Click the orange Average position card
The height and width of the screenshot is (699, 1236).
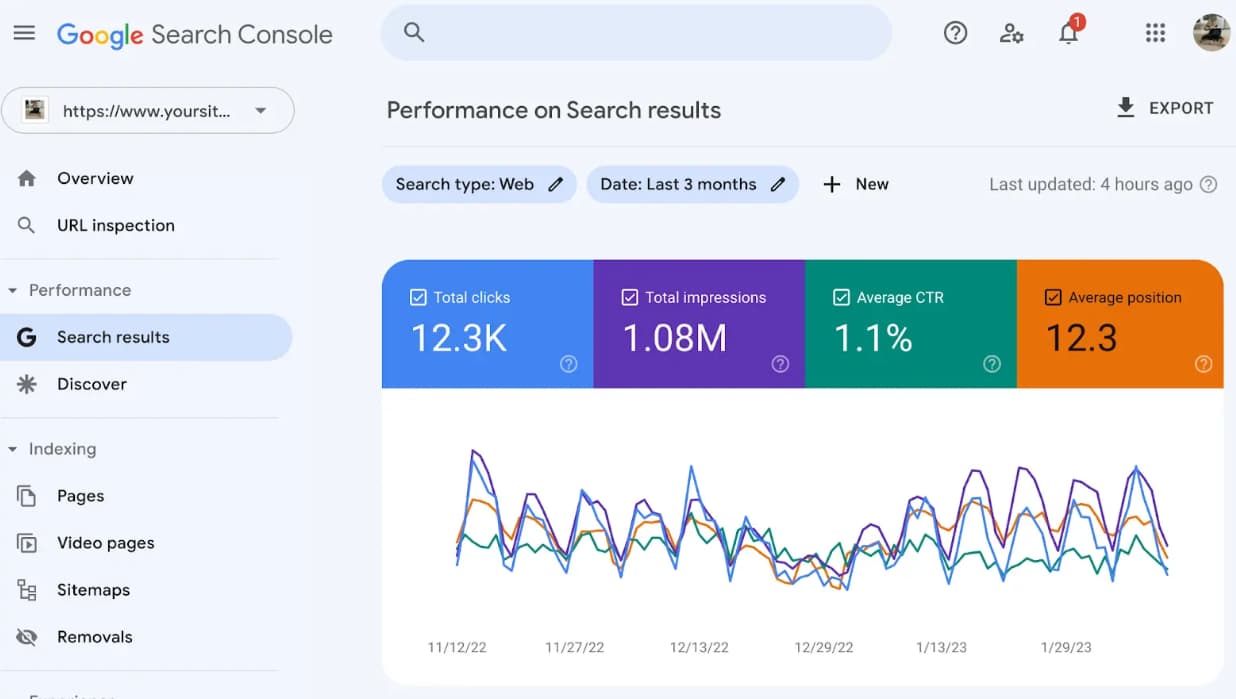point(1120,324)
